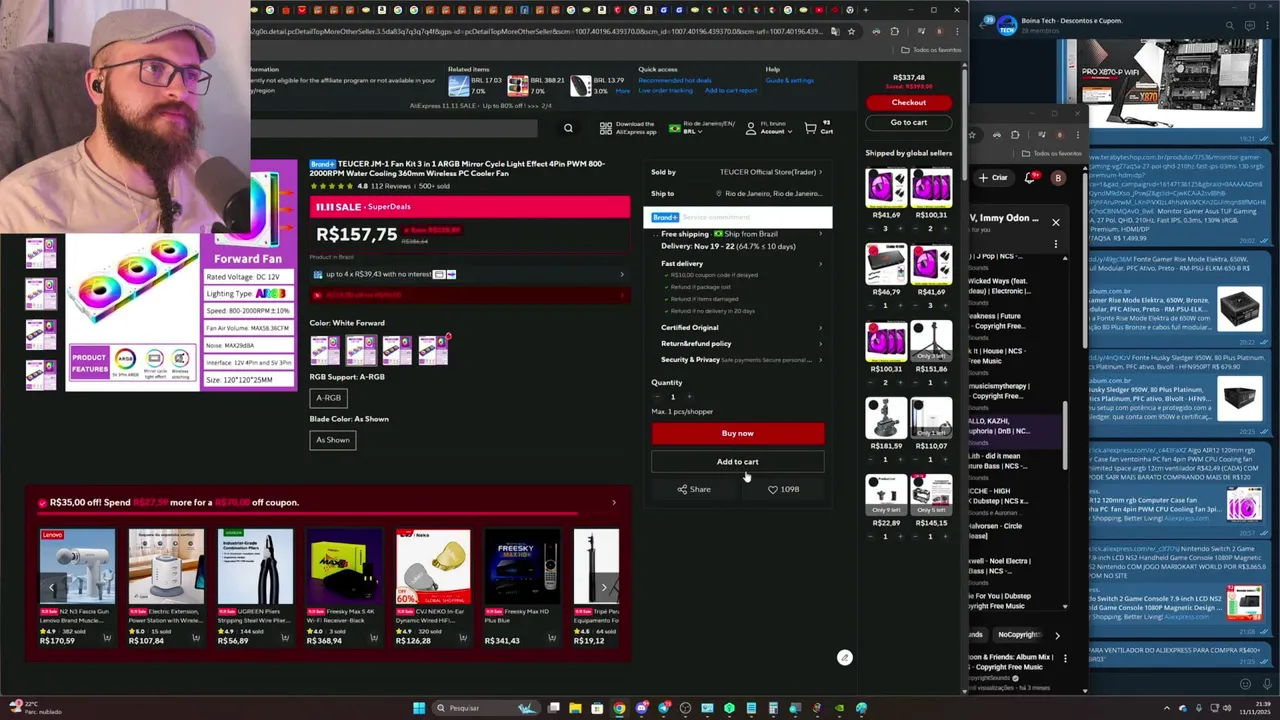Open the cart icon in AliExpress header
Screen dimensions: 1280x720
click(810, 128)
